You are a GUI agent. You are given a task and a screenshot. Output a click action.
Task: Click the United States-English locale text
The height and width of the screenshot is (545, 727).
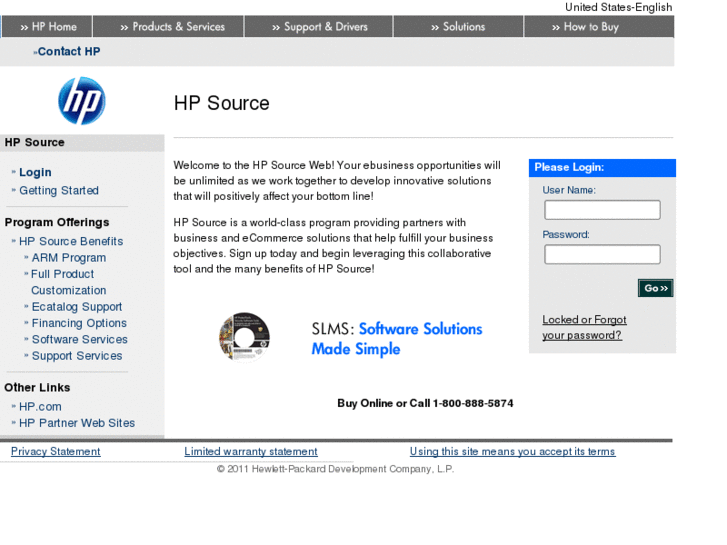tap(619, 7)
